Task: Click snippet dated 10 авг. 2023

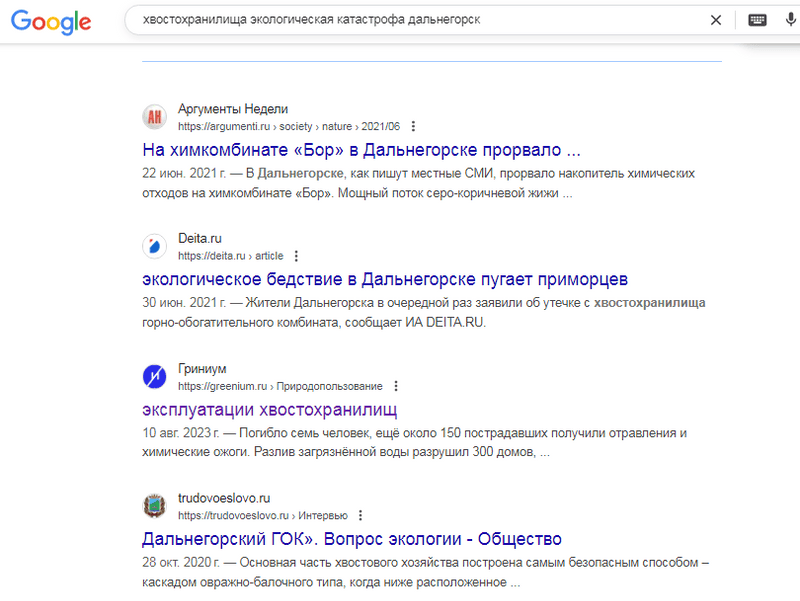Action: tap(414, 442)
